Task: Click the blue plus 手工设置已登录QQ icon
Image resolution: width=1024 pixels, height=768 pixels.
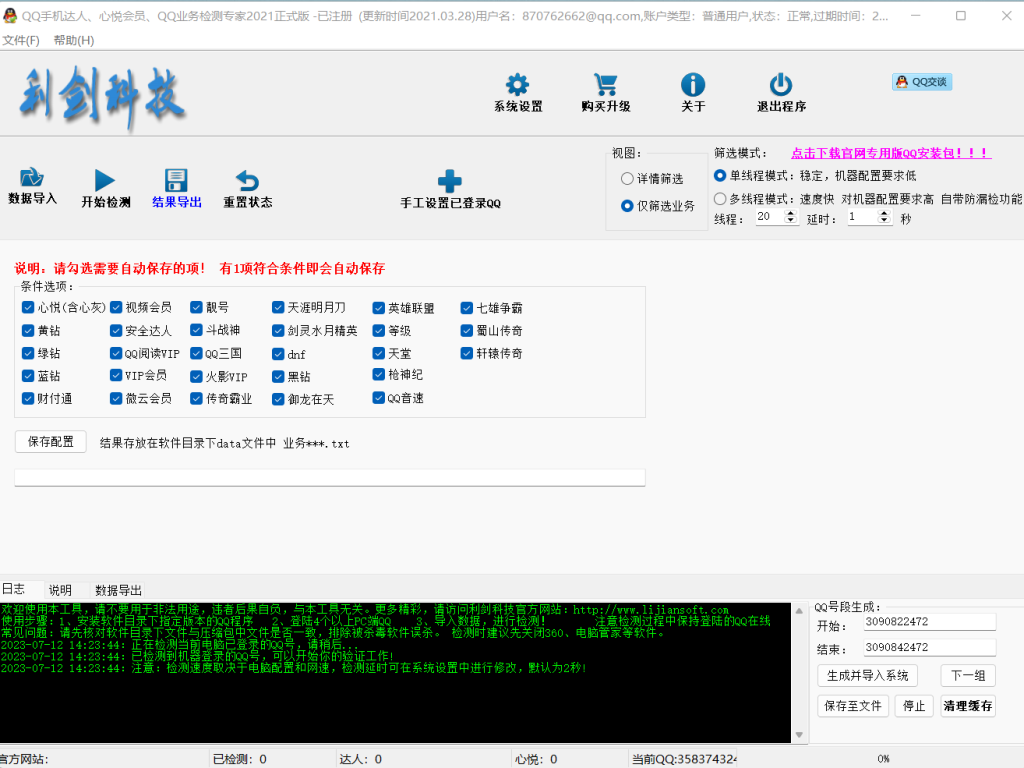Action: [450, 182]
